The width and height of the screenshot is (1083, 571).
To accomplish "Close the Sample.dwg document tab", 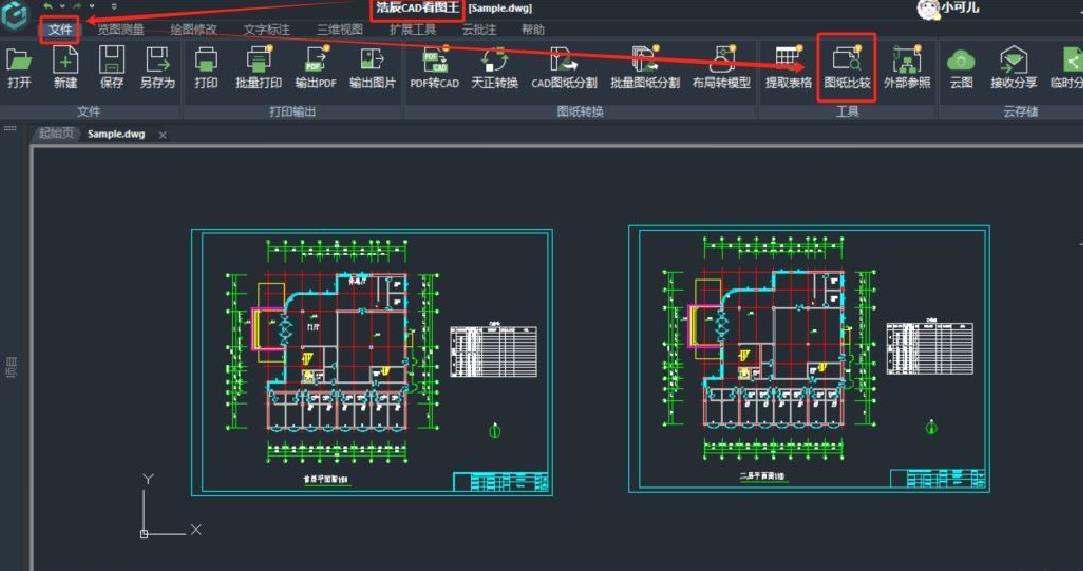I will coord(162,135).
